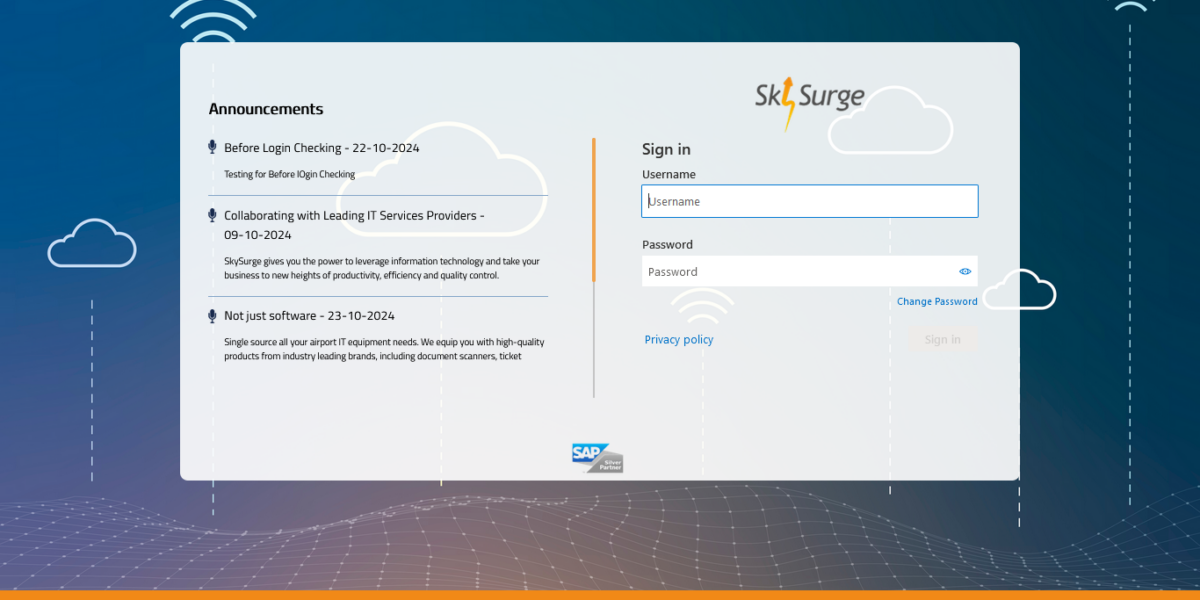Image resolution: width=1200 pixels, height=600 pixels.
Task: Click the orange announcements scrollbar thumb
Action: pos(594,210)
